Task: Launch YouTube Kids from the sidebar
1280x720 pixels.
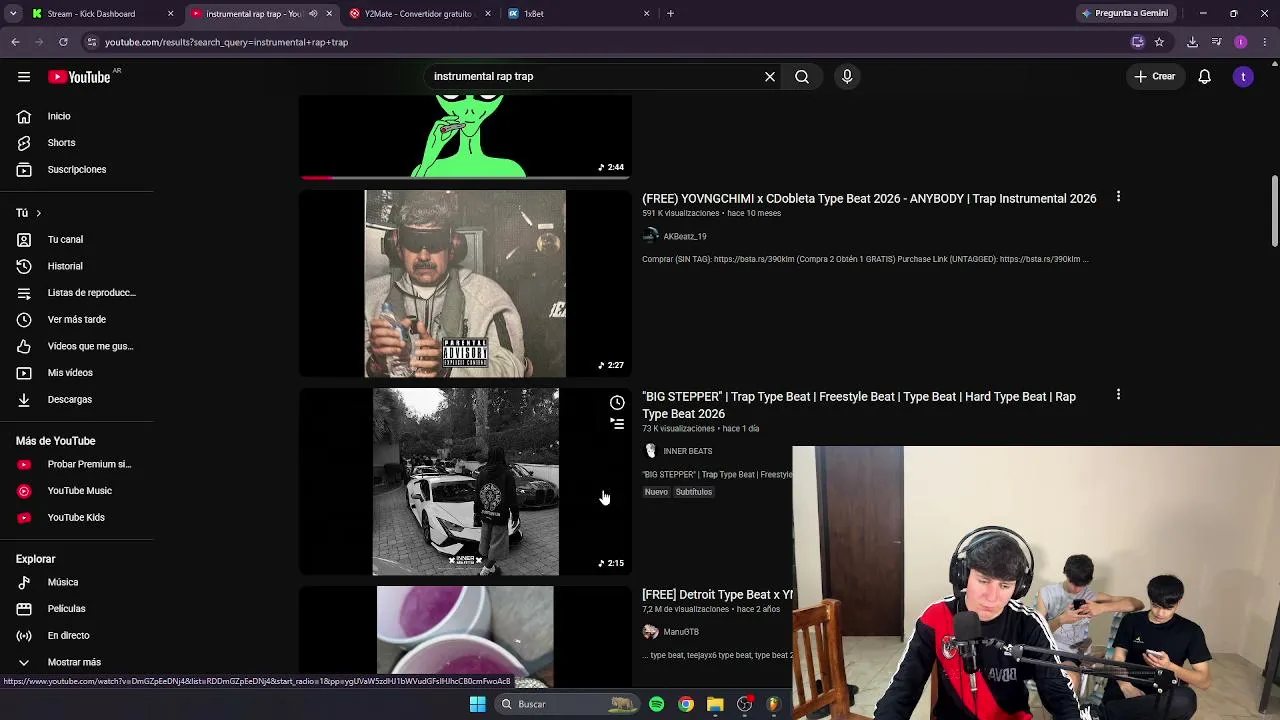Action: 77,517
